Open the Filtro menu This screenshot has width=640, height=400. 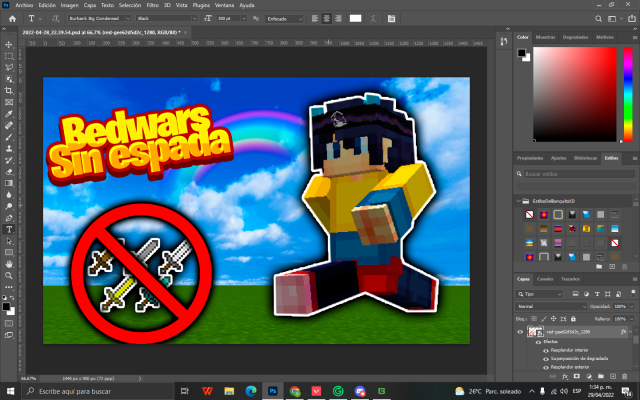[x=152, y=5]
